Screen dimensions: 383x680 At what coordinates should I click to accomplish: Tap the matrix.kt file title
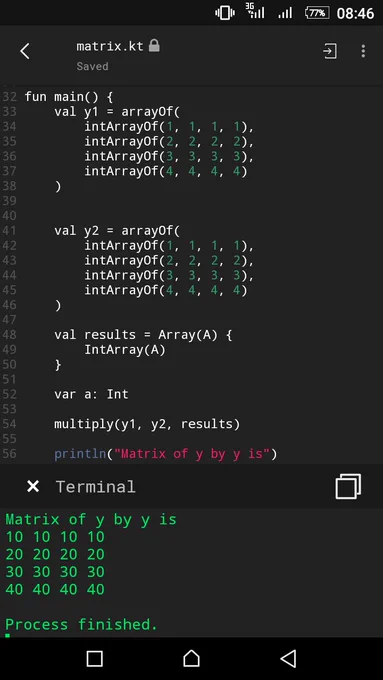110,46
